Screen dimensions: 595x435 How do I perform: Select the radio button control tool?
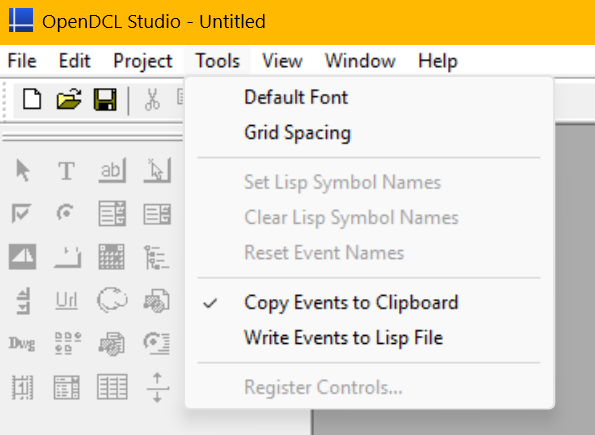pos(66,212)
